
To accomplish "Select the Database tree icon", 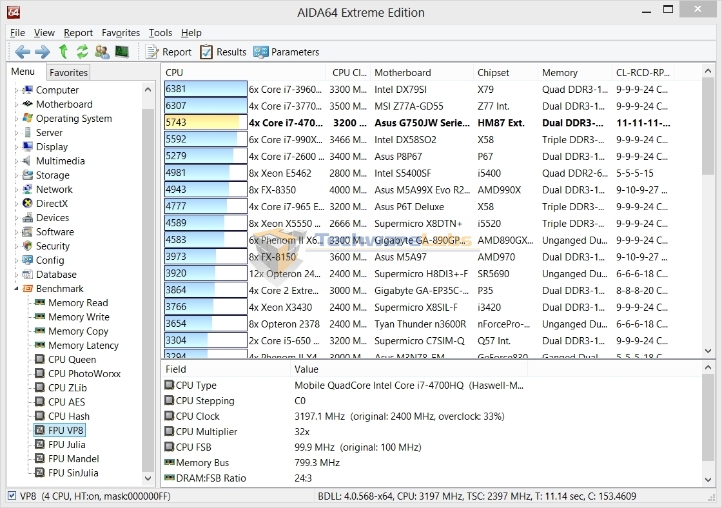I will [28, 274].
